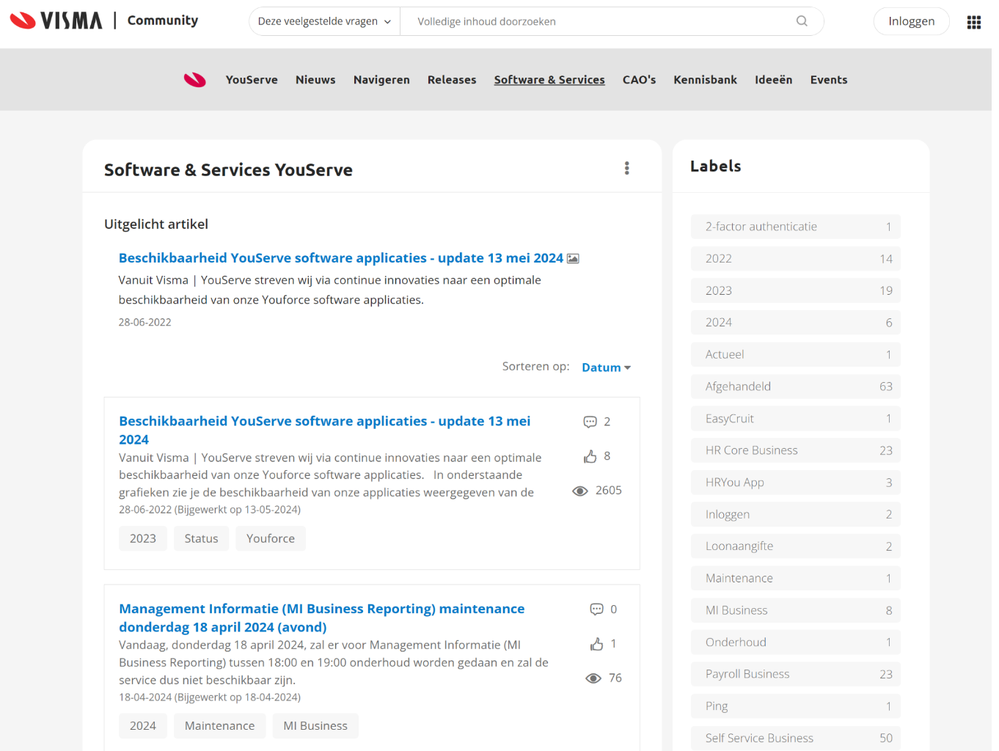Open the Navigeren menu item

coord(382,80)
